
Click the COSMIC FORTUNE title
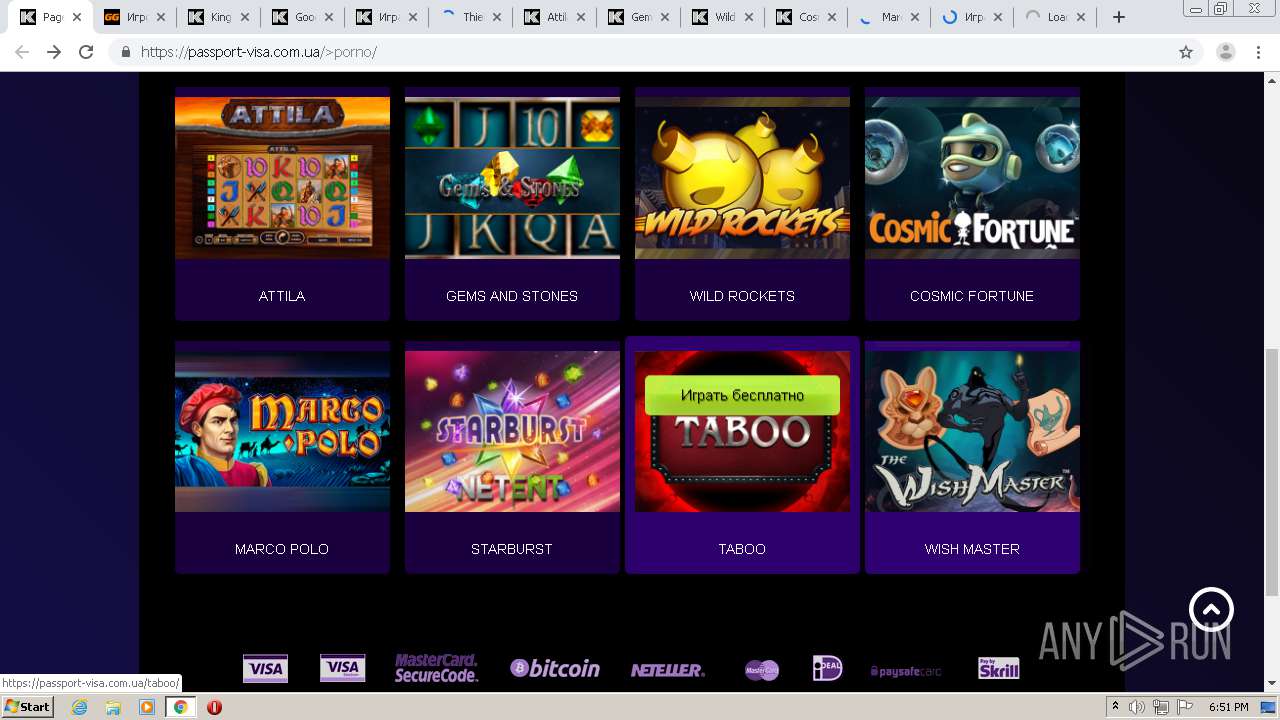click(x=972, y=296)
